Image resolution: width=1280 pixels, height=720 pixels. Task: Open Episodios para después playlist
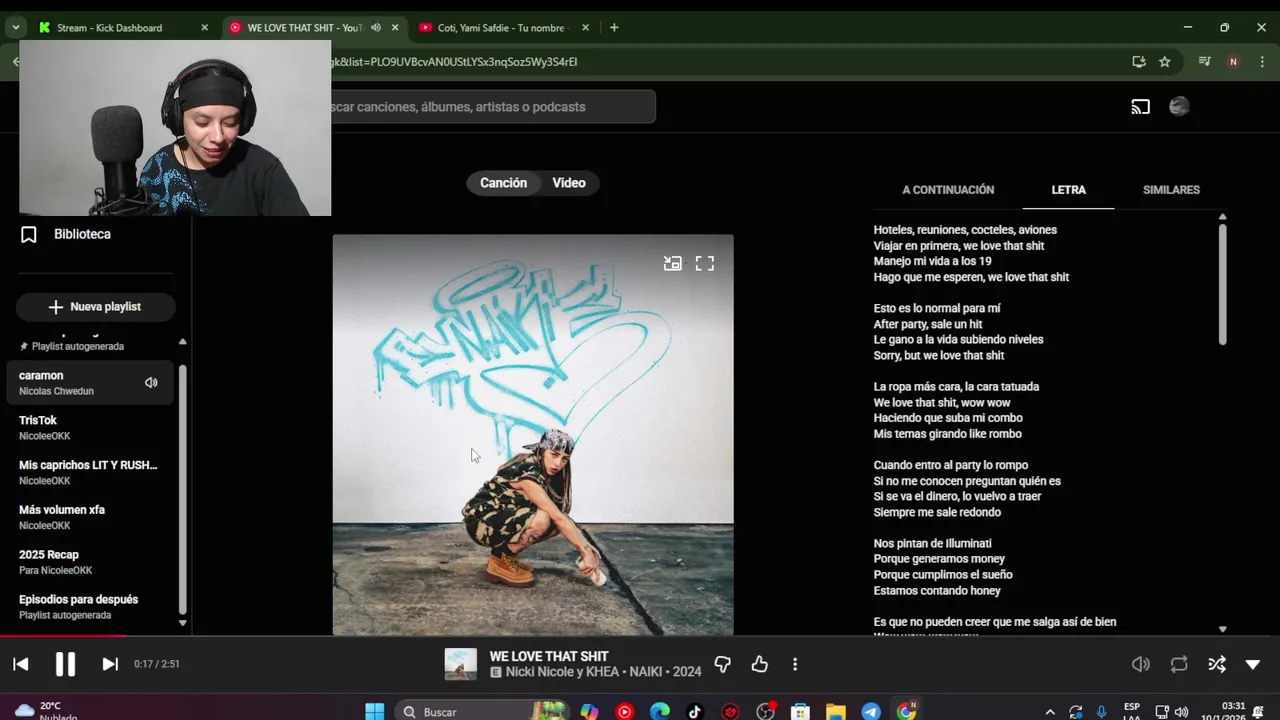(x=90, y=607)
